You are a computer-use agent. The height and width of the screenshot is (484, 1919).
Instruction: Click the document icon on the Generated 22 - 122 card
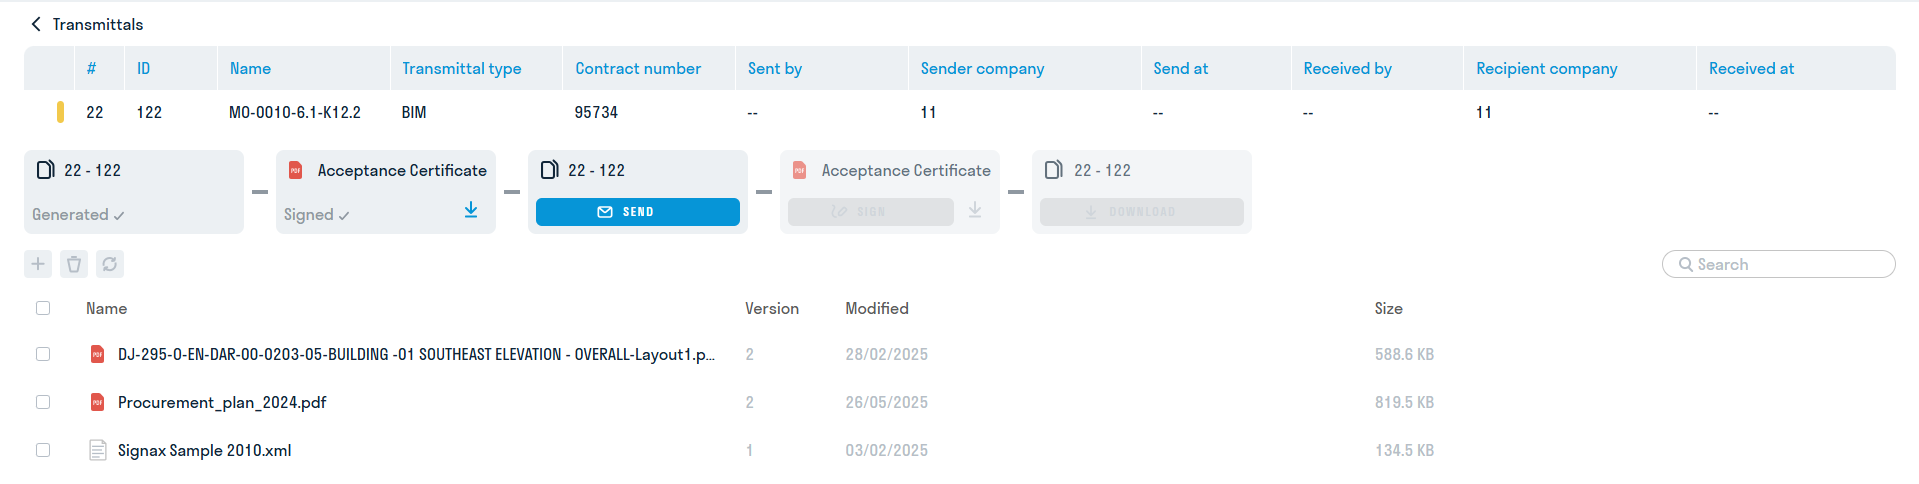coord(45,170)
